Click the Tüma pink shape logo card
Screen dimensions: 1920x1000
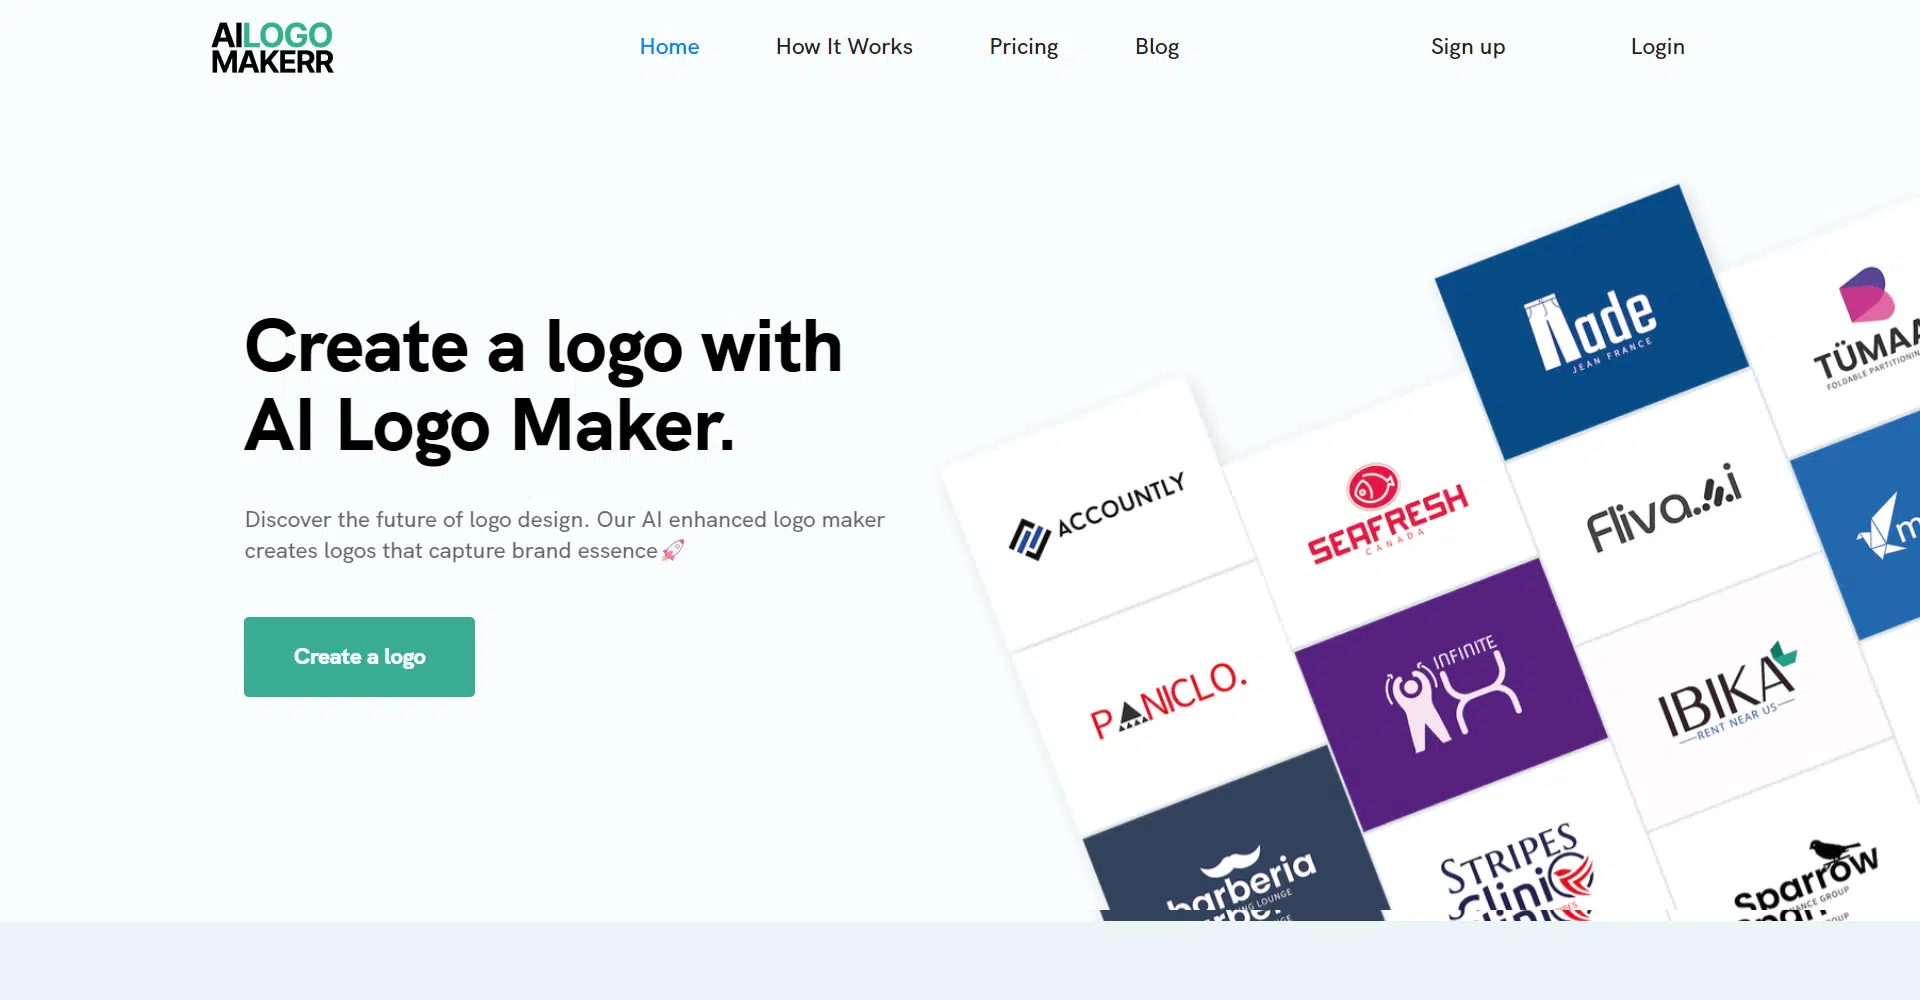pyautogui.click(x=1850, y=325)
